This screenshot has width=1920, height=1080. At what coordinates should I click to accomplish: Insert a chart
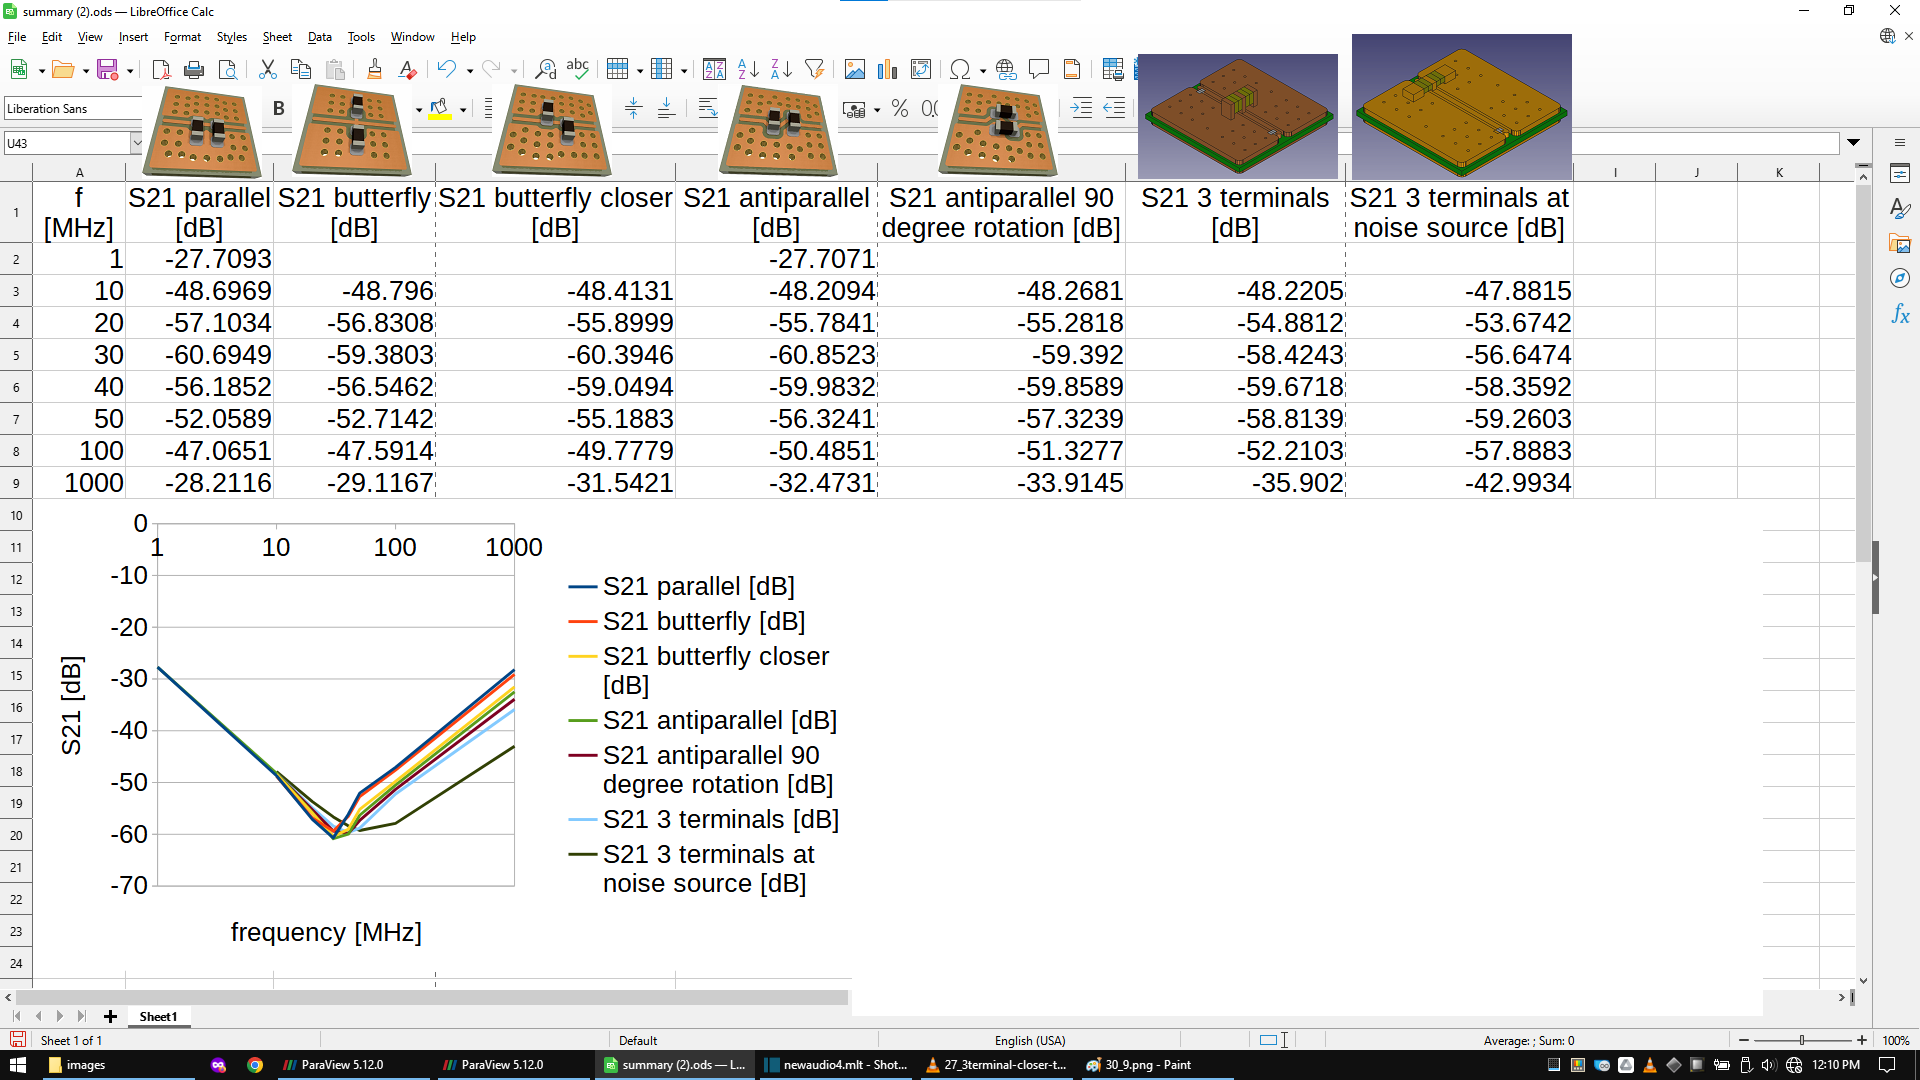click(887, 69)
